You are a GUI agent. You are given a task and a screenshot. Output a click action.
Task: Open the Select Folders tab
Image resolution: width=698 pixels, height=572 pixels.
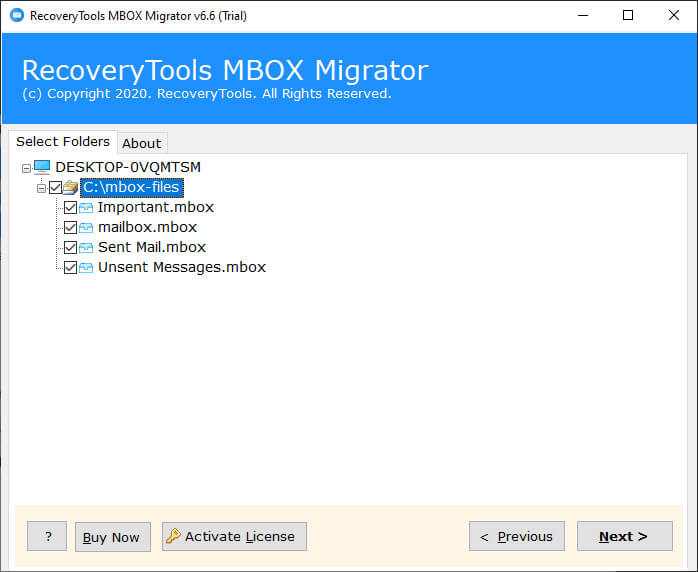(63, 142)
